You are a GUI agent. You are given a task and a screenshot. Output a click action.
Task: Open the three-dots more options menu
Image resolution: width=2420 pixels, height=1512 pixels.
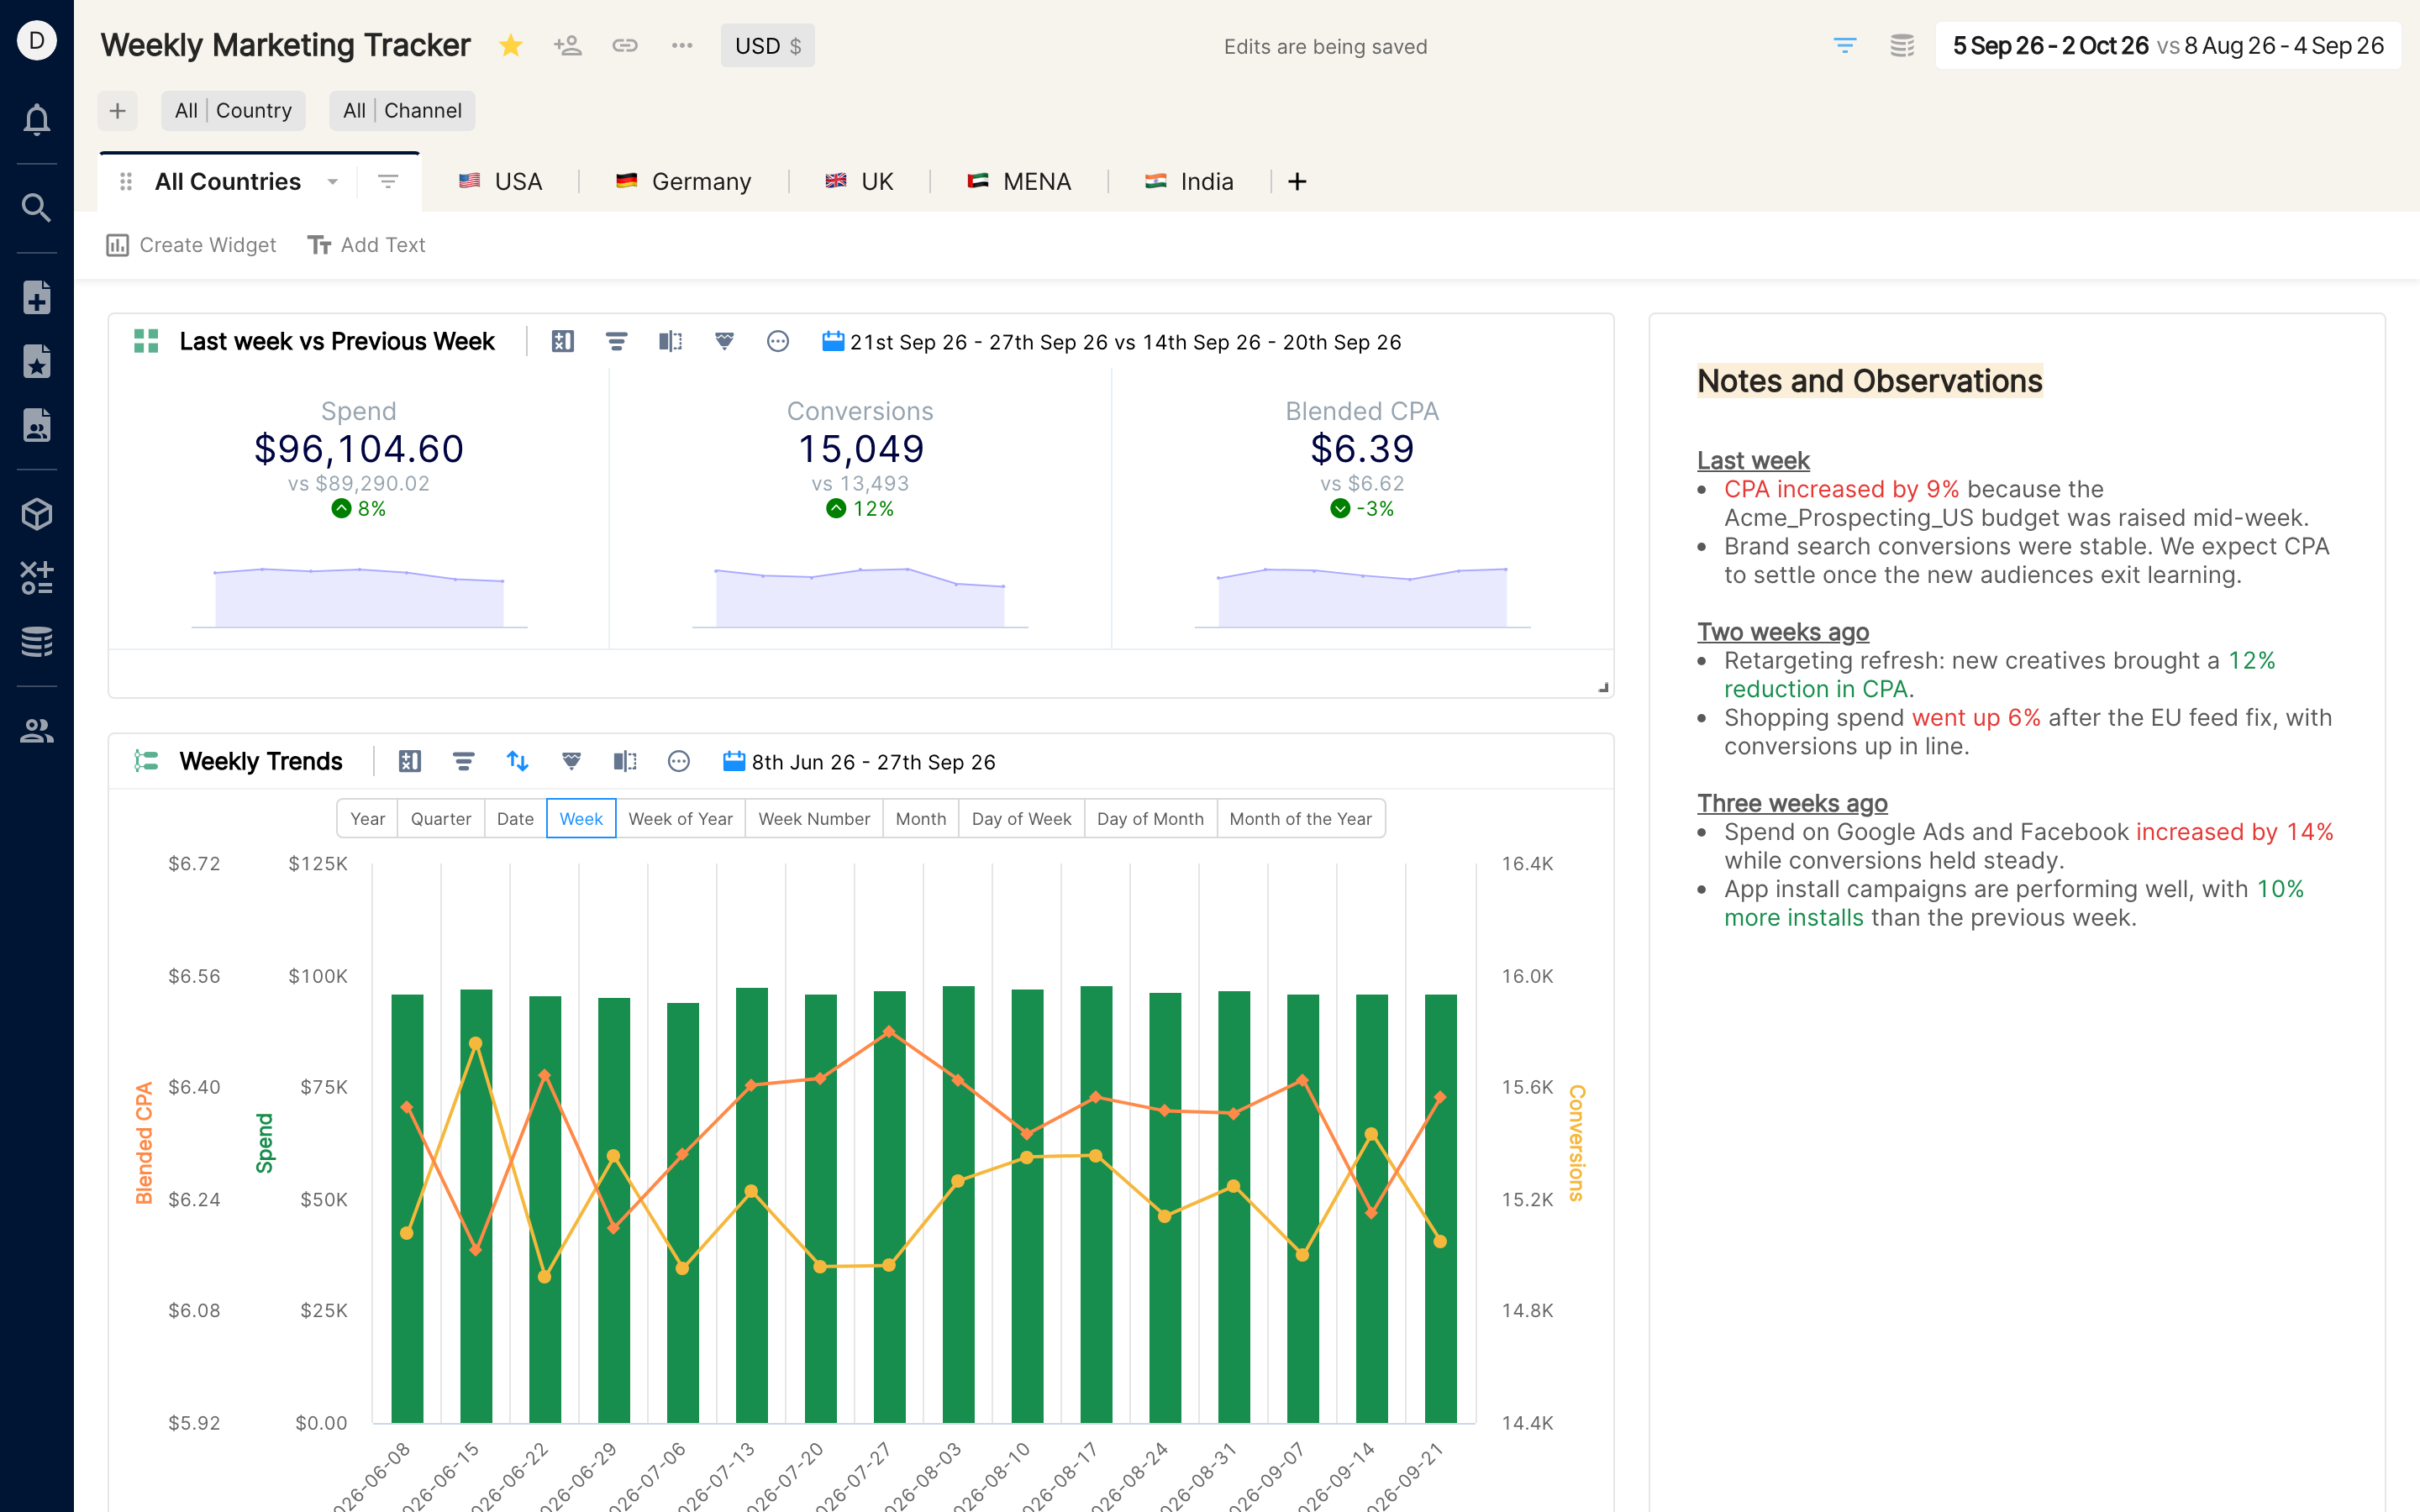682,46
